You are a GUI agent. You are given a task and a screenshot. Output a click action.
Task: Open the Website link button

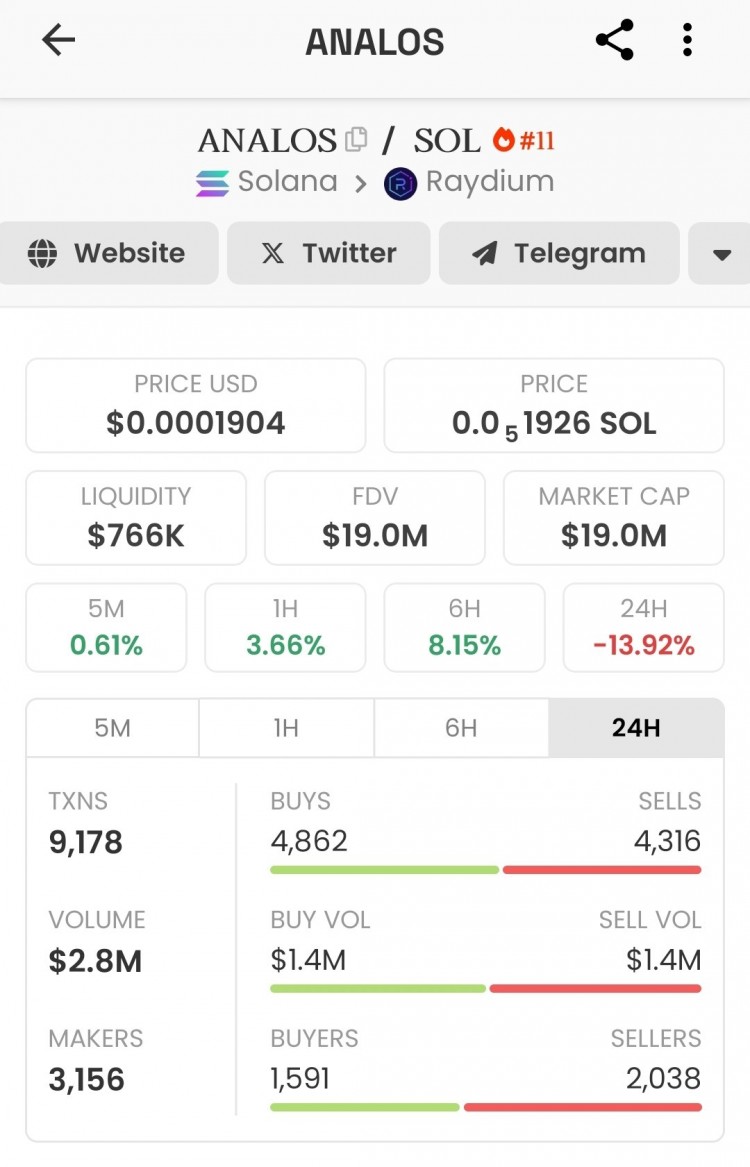(x=108, y=254)
